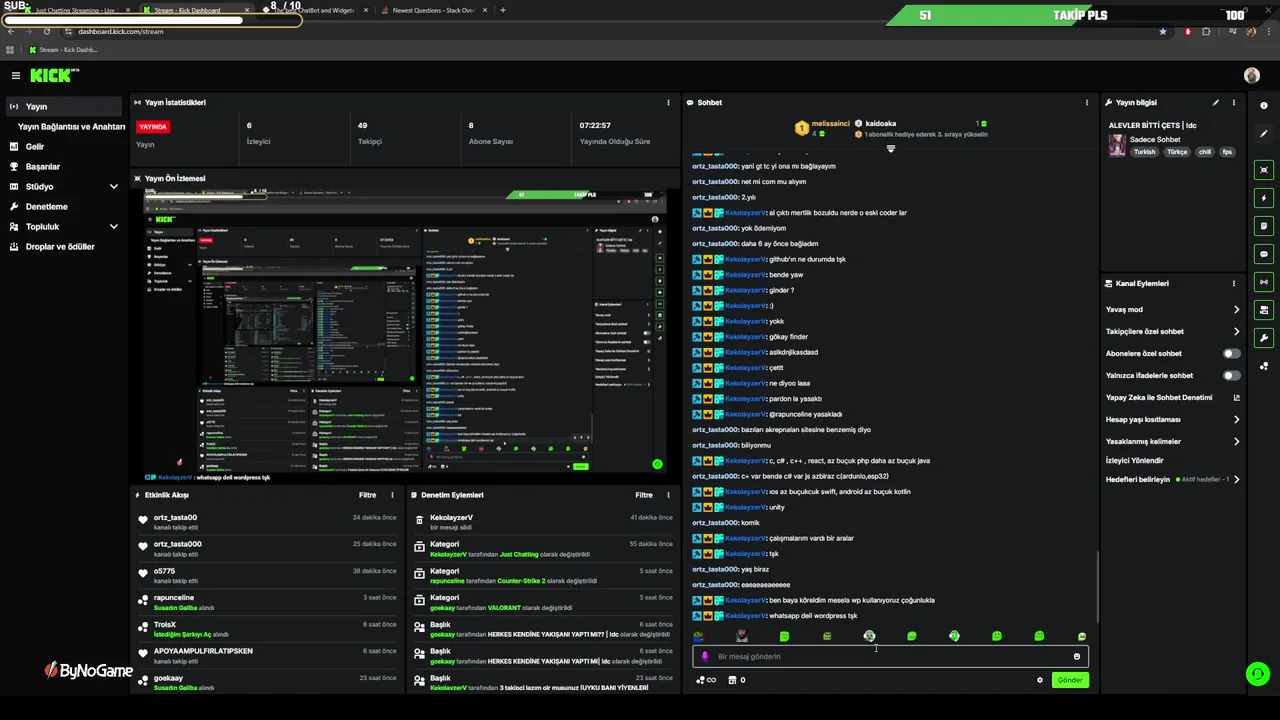Toggle Yalnızca ifadelerle sohbet switch
Image resolution: width=1280 pixels, height=720 pixels.
coord(1232,375)
